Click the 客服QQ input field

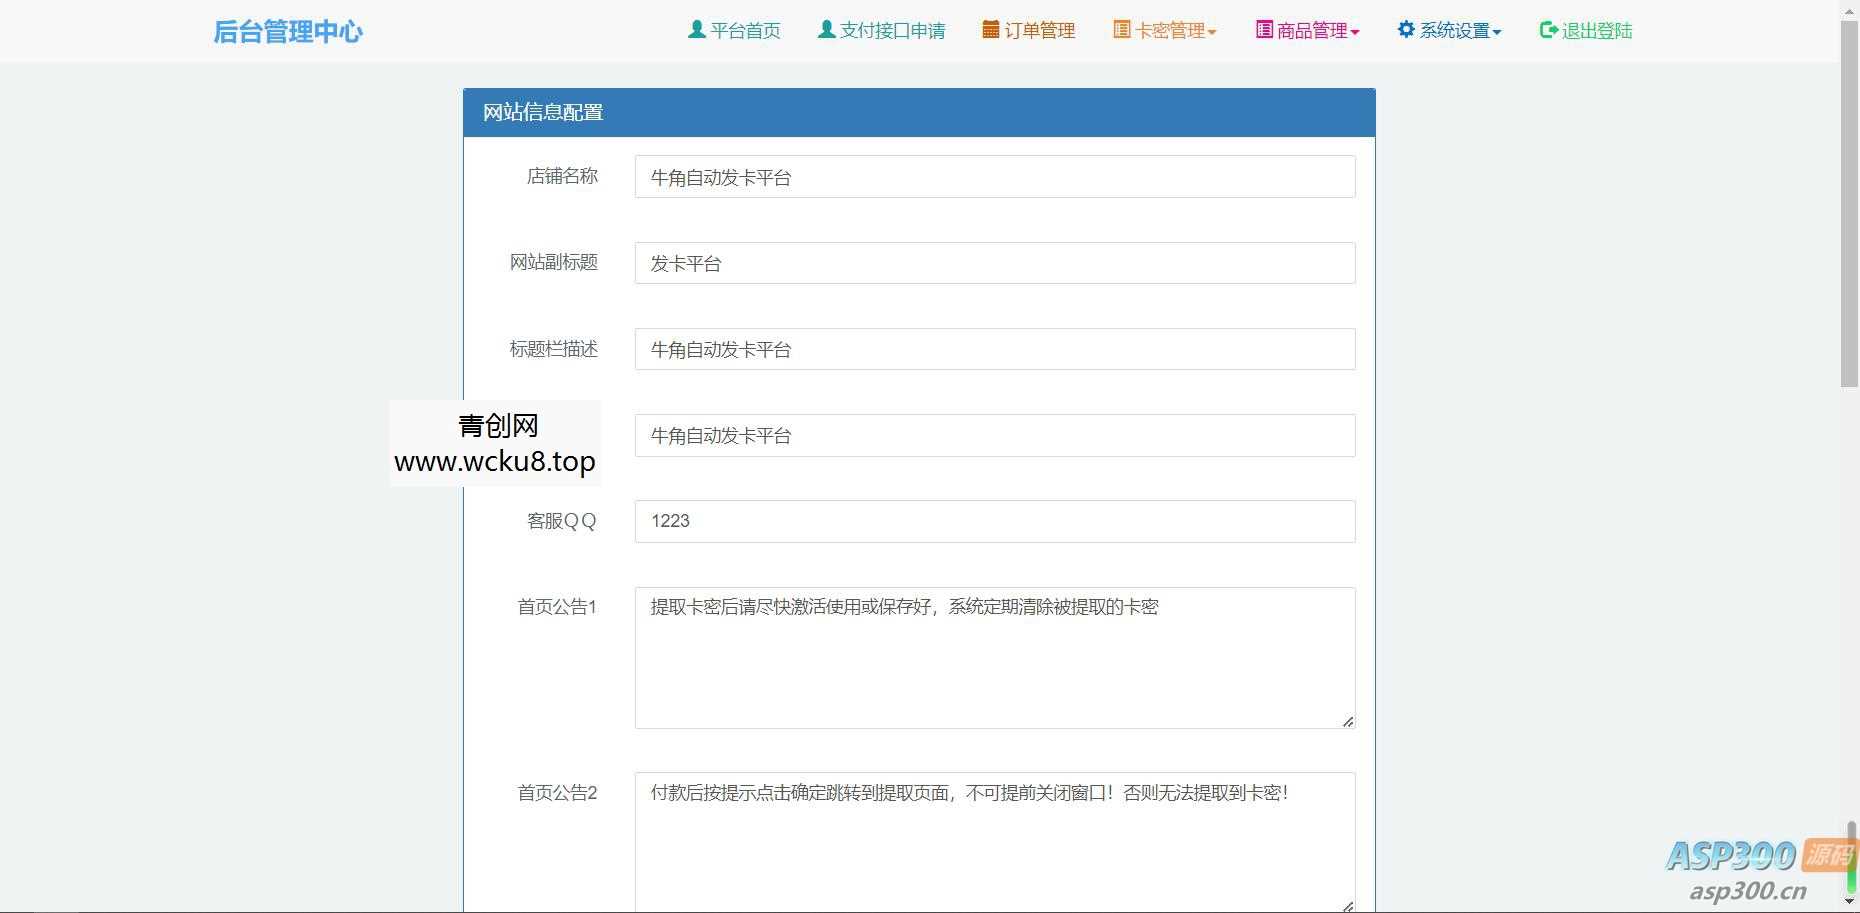click(994, 521)
